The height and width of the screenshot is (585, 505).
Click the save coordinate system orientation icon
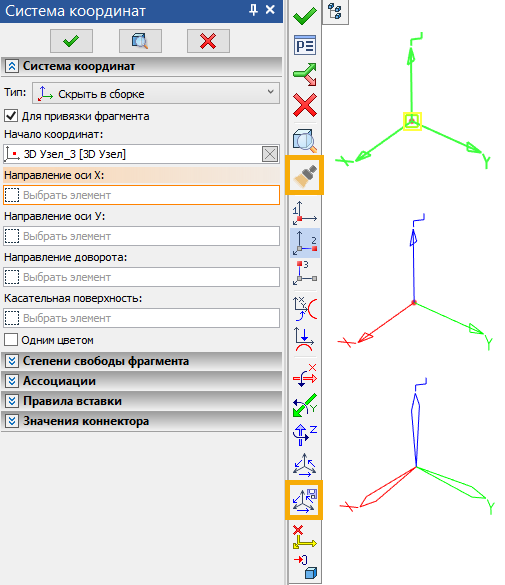coord(304,500)
